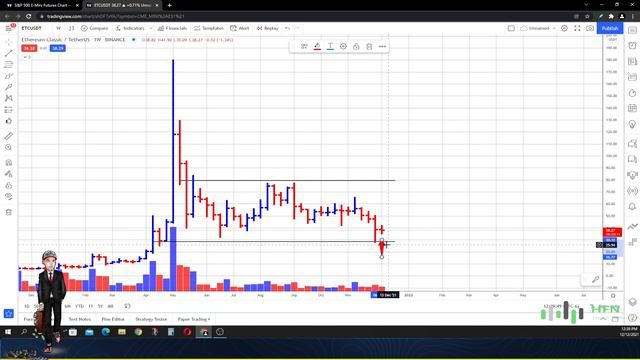The width and height of the screenshot is (640, 360).
Task: Open the patterns tool in left sidebar
Action: 9,98
